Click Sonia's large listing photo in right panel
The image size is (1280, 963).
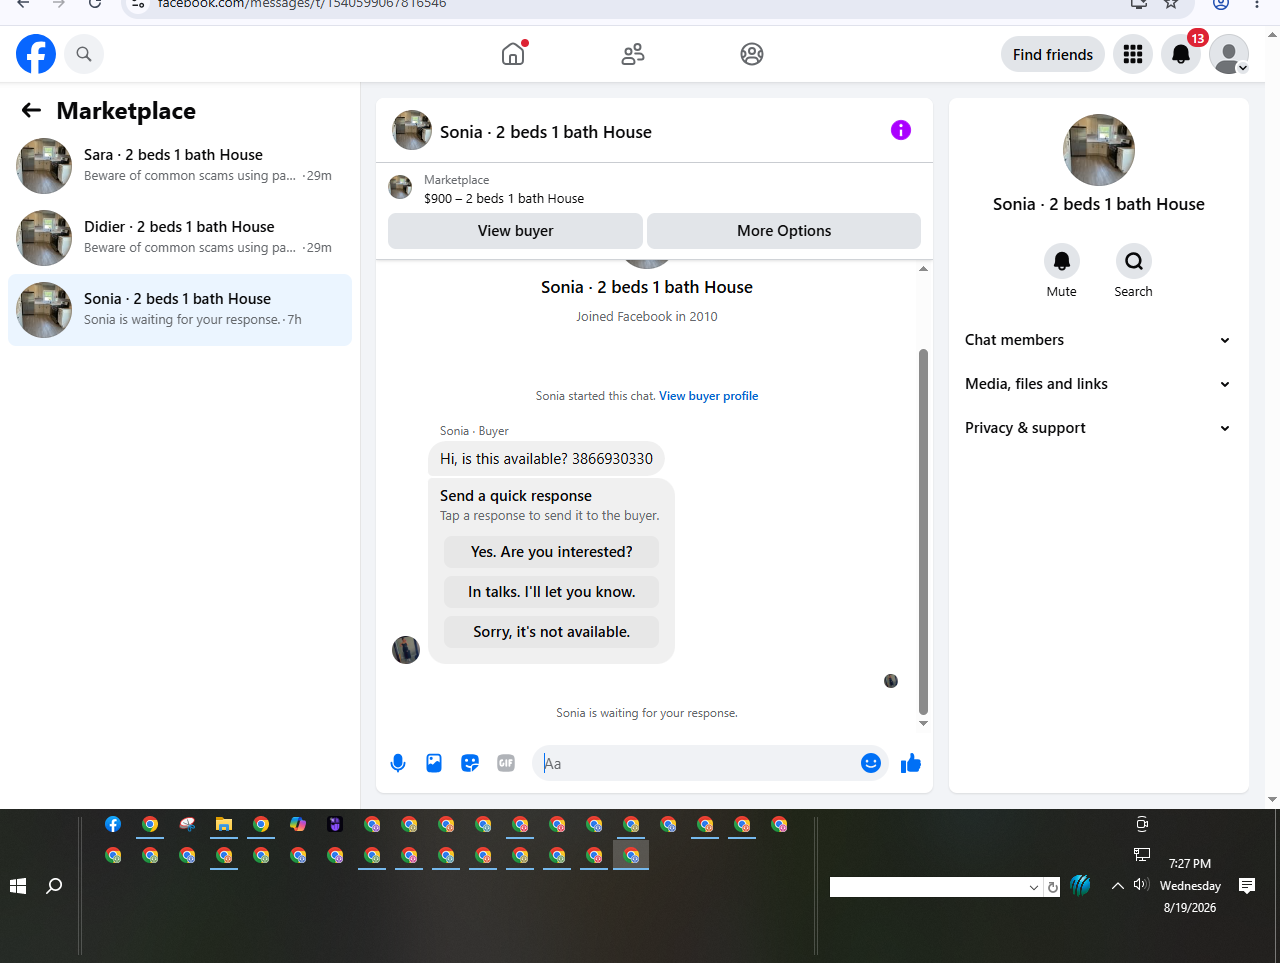(x=1099, y=150)
